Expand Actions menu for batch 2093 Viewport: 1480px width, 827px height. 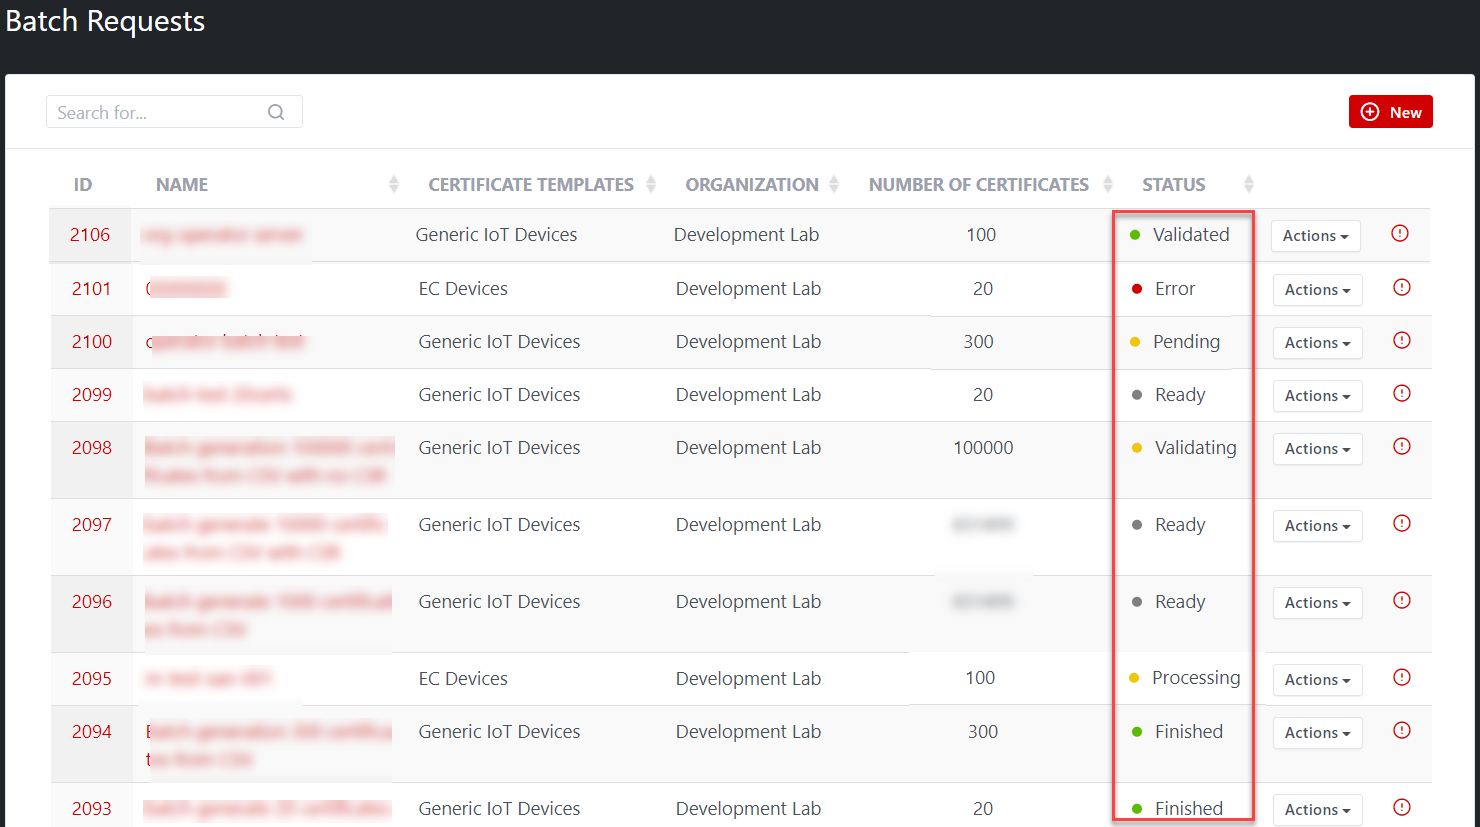pos(1317,809)
